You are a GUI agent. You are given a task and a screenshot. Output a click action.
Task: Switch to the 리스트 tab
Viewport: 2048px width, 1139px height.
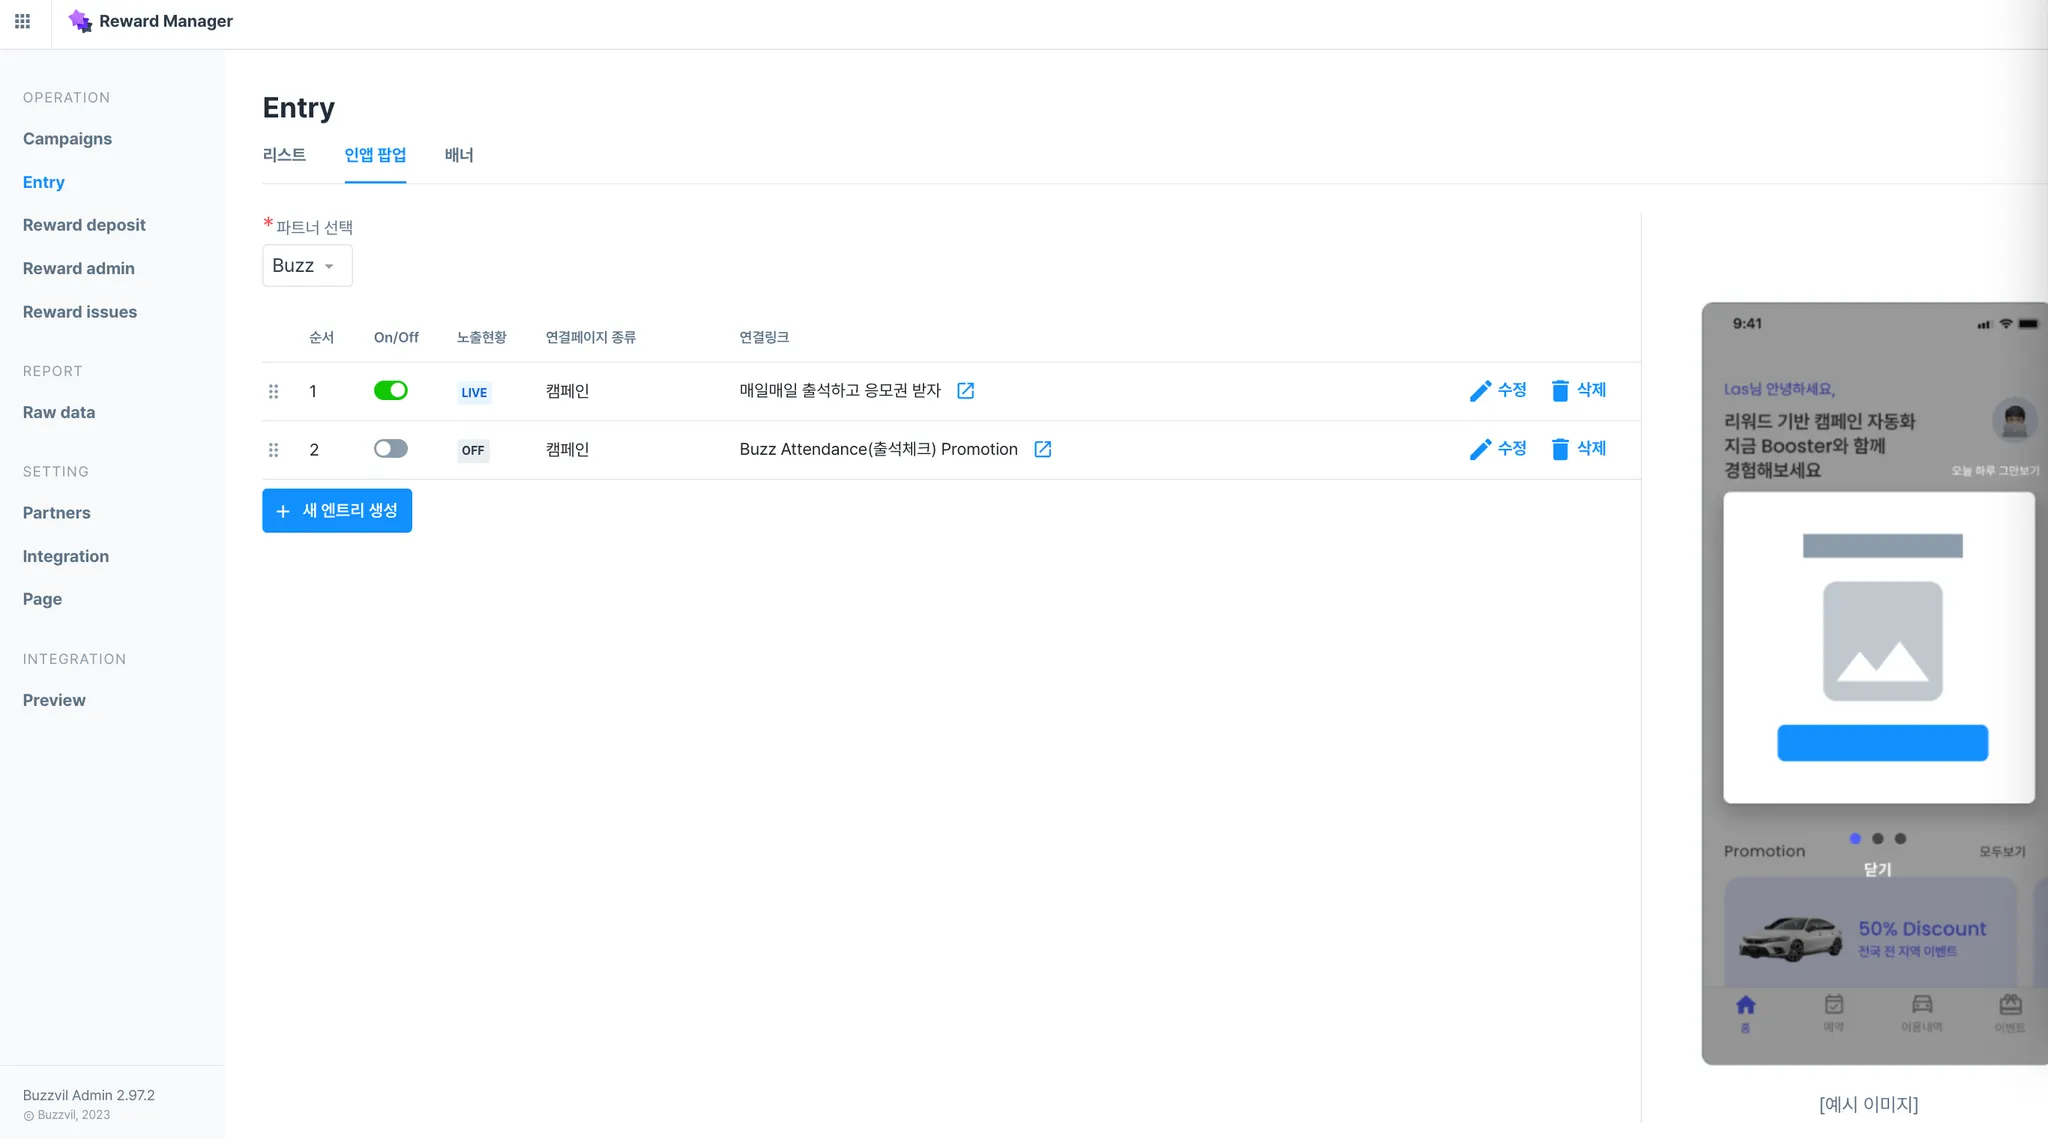click(284, 155)
